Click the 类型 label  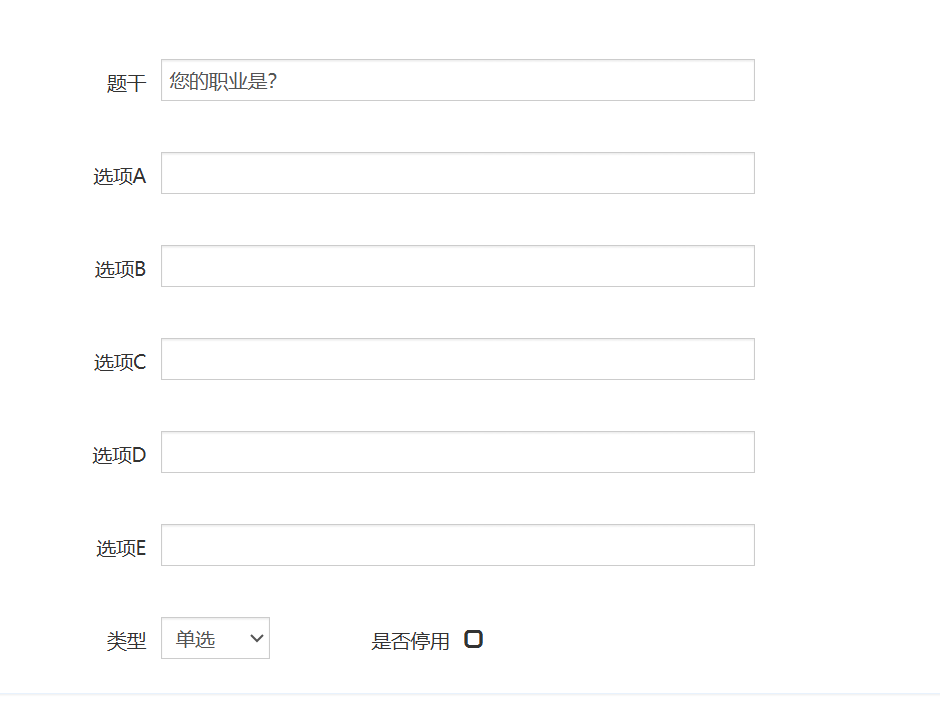126,641
